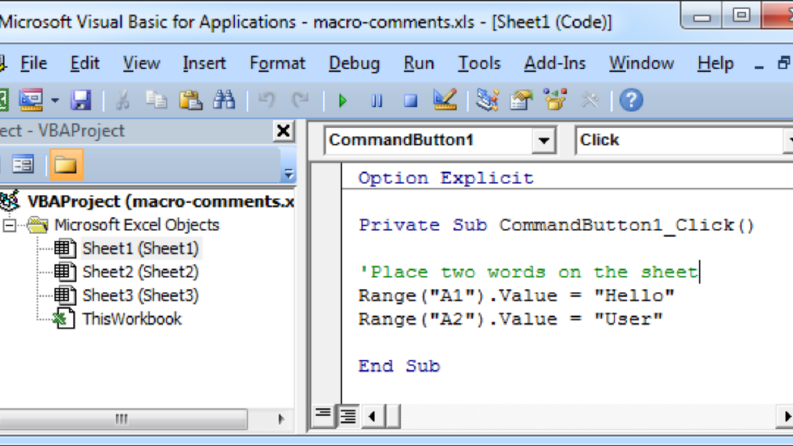Screen dimensions: 793x446
Task: Click the Range("A1").Value = "Hello" line
Action: click(x=516, y=295)
